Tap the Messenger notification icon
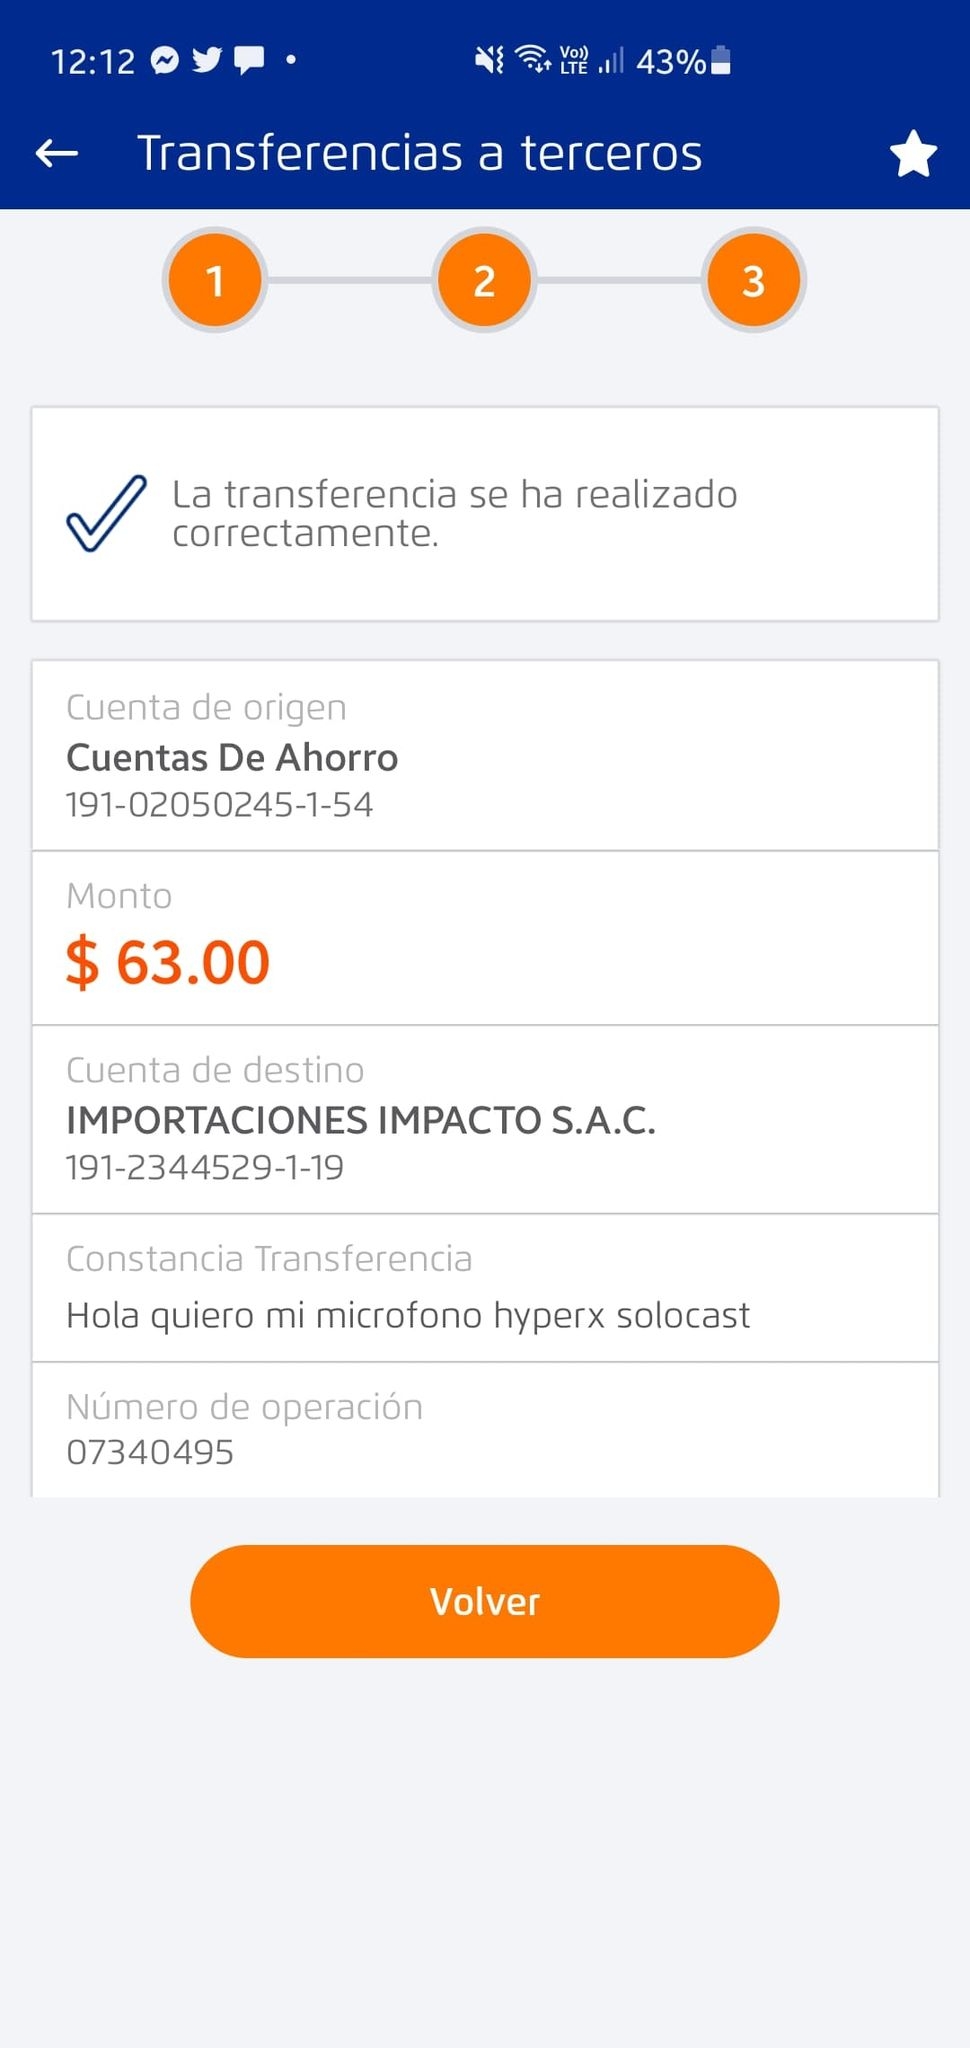The width and height of the screenshot is (970, 2048). [165, 61]
